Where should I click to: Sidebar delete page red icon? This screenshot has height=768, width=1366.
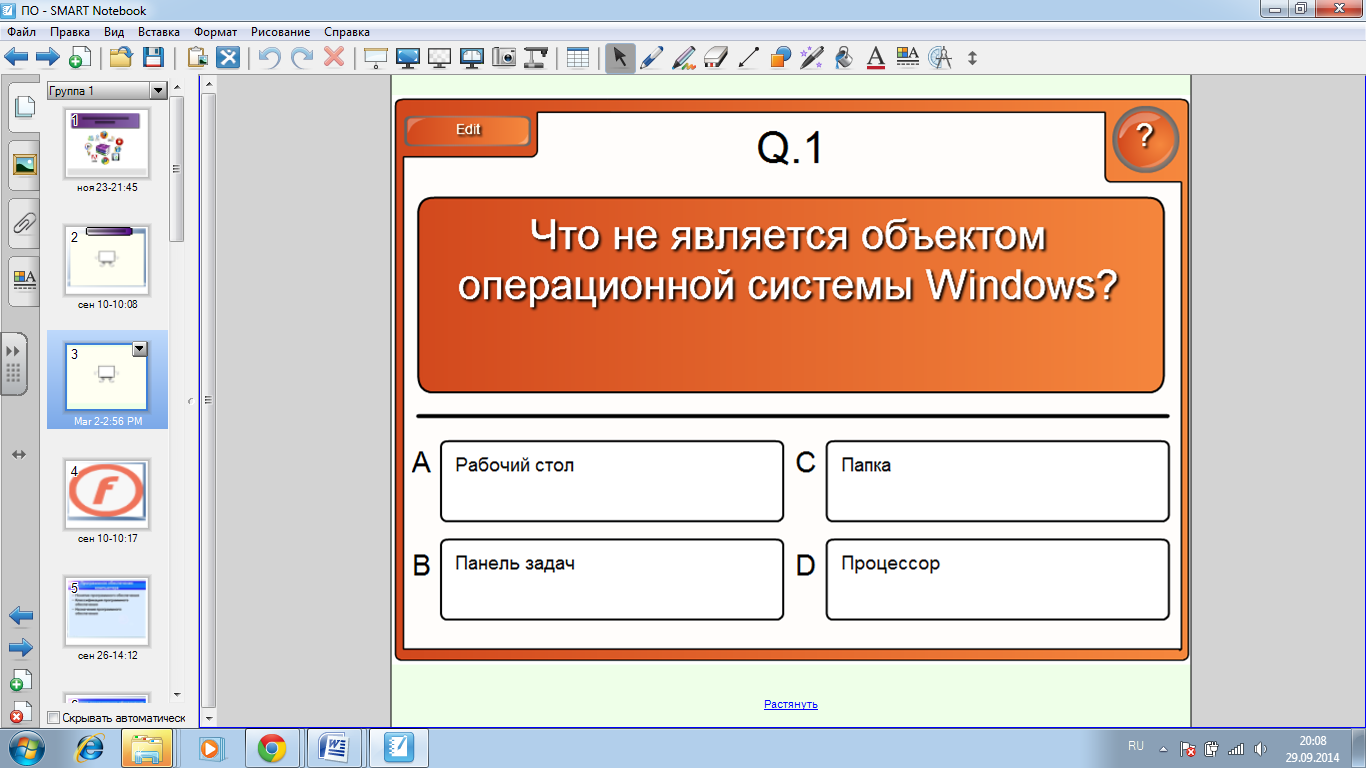pos(20,712)
